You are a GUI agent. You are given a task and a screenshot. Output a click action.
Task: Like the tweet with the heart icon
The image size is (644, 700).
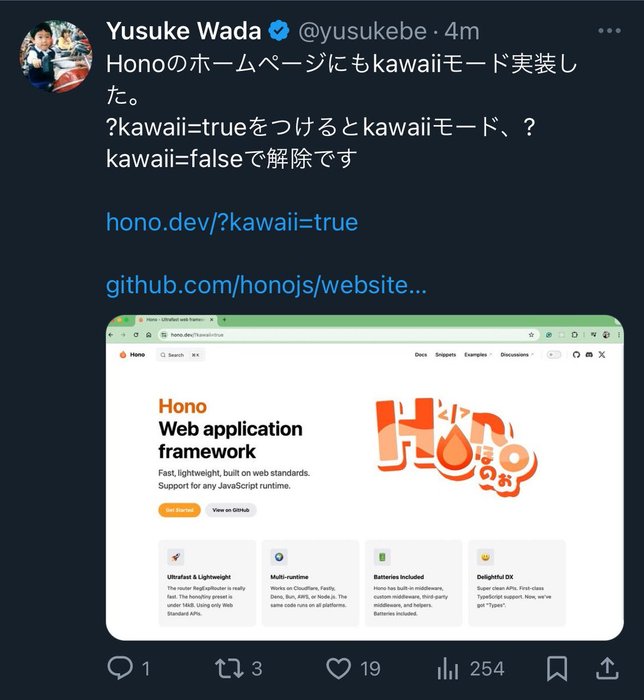pos(338,668)
